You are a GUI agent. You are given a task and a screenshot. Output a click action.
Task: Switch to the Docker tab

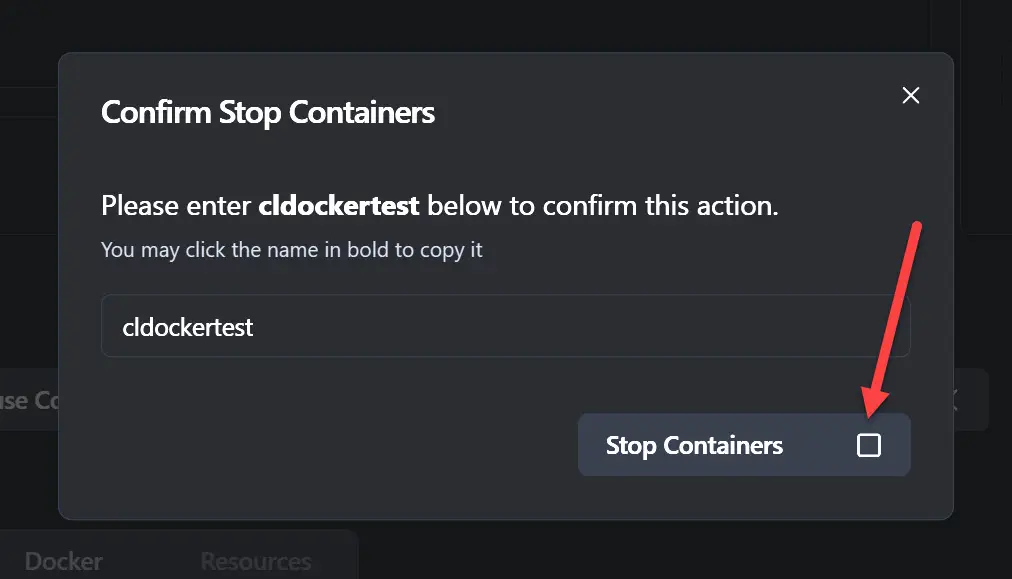[x=64, y=561]
